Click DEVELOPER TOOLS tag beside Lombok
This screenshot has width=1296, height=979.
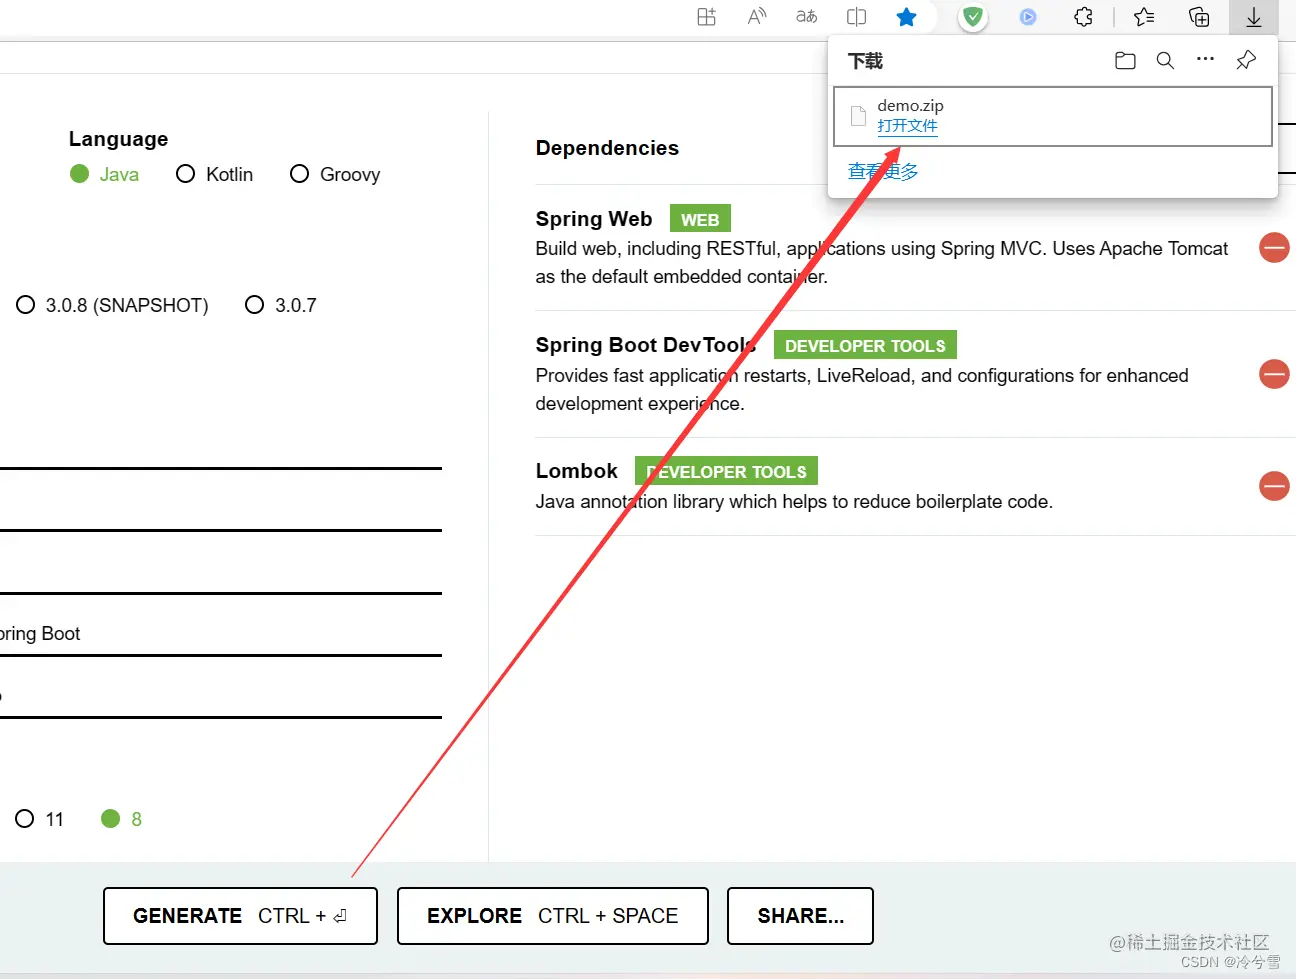(x=726, y=471)
